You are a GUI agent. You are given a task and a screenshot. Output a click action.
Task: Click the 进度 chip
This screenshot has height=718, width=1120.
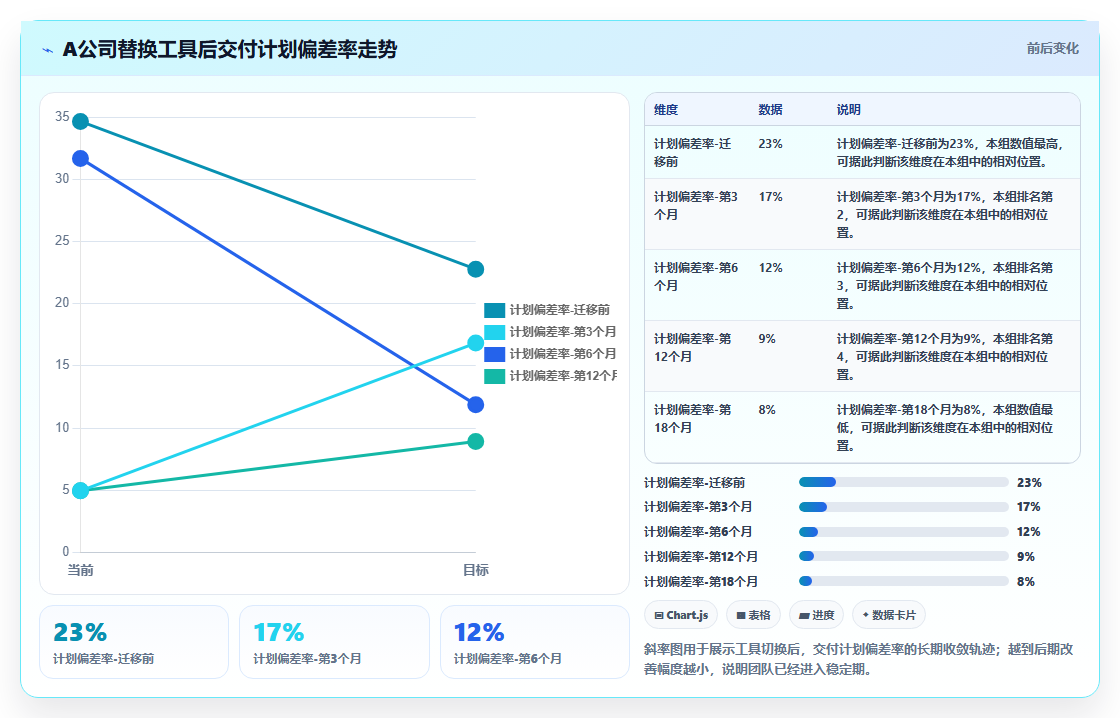[x=816, y=615]
